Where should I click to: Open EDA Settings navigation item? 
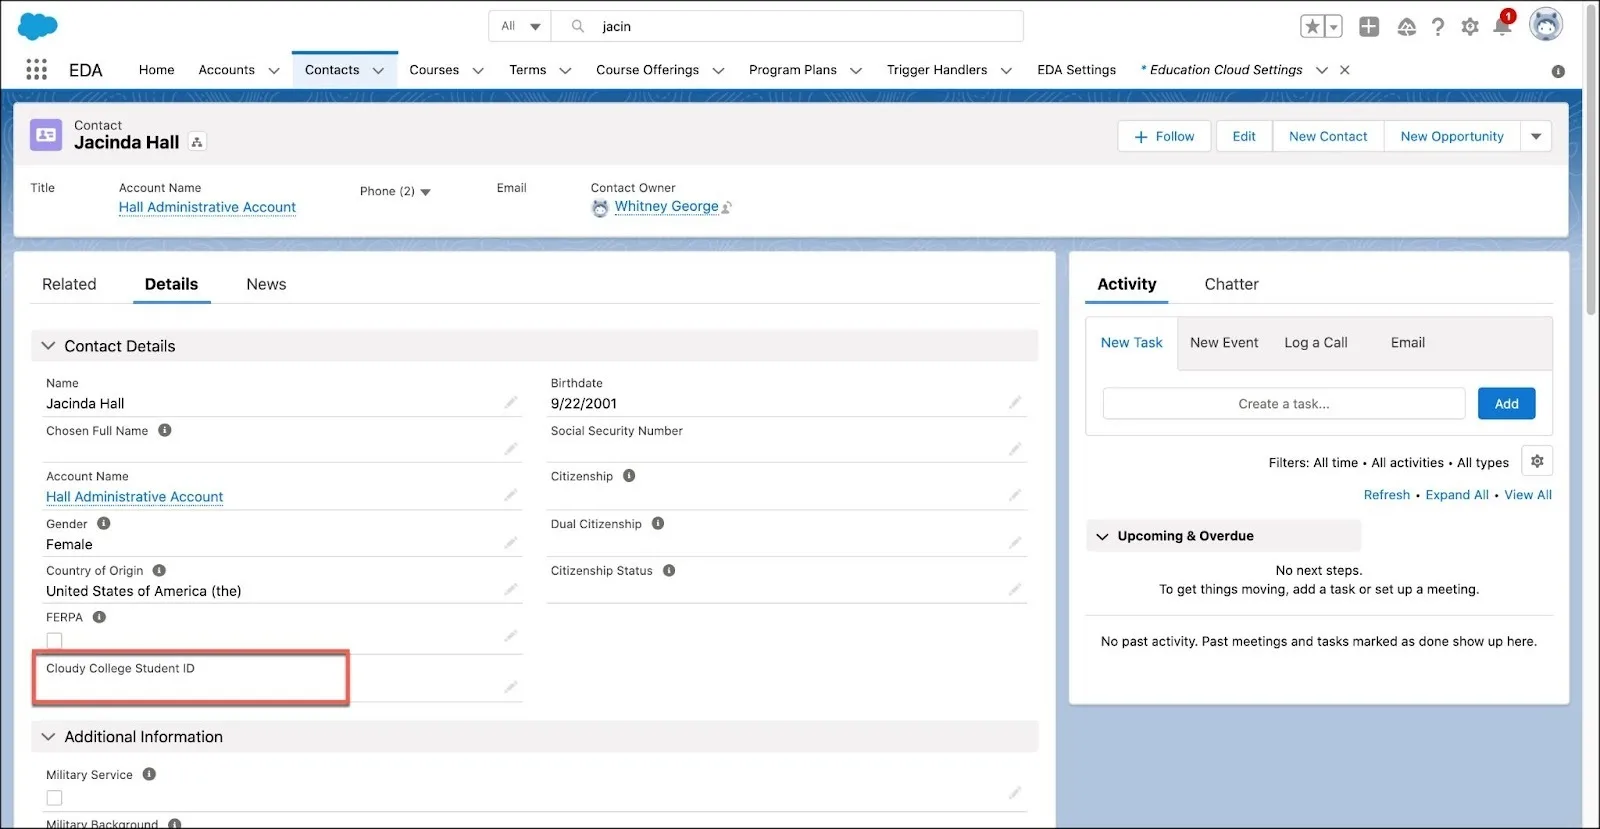[1077, 70]
